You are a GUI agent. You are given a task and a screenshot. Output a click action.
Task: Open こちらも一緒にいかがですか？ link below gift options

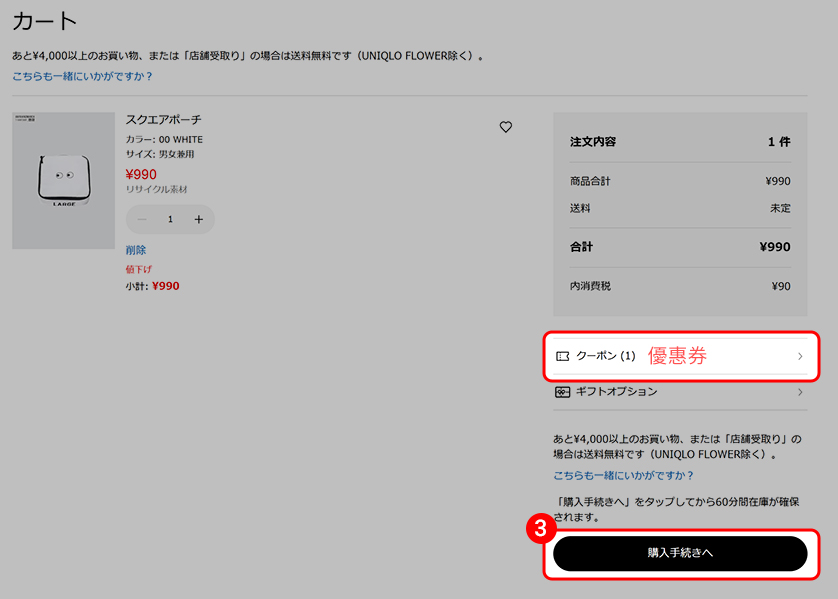pyautogui.click(x=623, y=476)
